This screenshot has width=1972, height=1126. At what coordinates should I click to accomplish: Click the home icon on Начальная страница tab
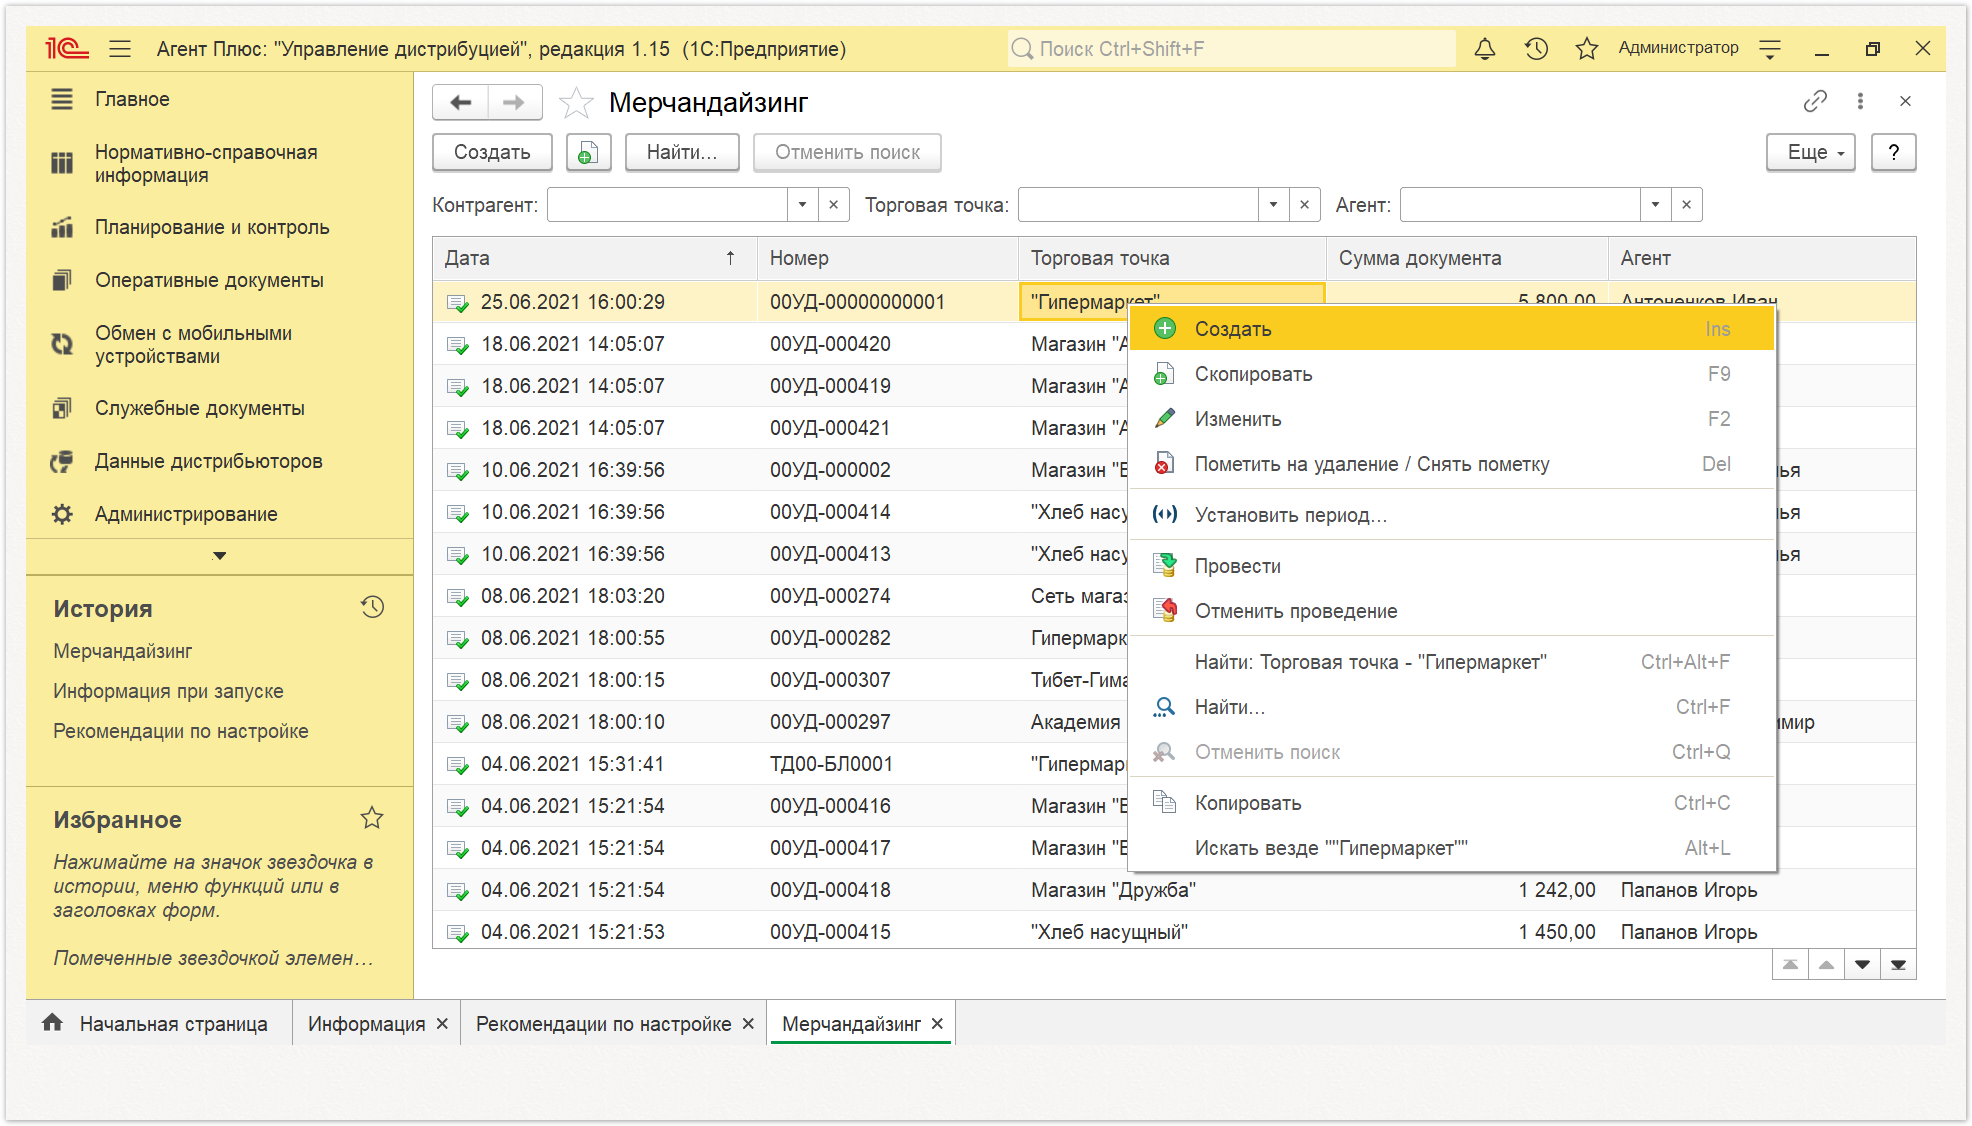click(x=52, y=1022)
